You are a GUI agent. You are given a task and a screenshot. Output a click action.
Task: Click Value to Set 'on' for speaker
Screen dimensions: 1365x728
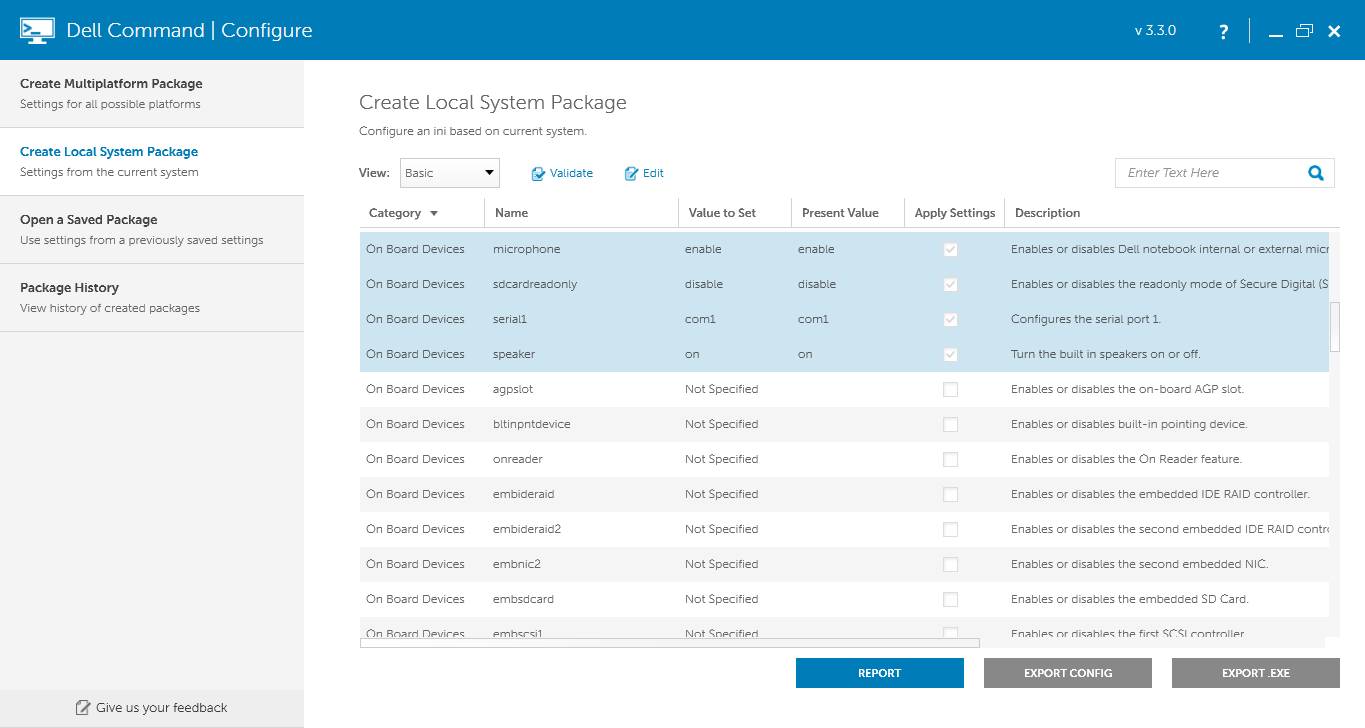[692, 355]
